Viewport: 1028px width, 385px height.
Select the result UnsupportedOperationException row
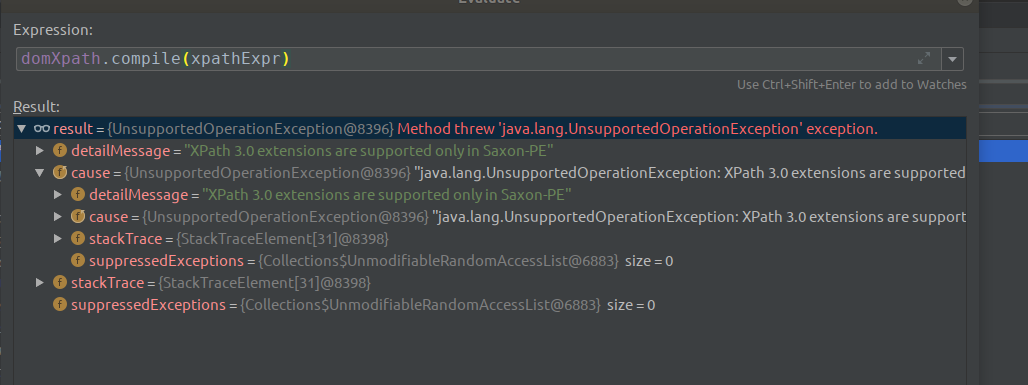[x=490, y=129]
